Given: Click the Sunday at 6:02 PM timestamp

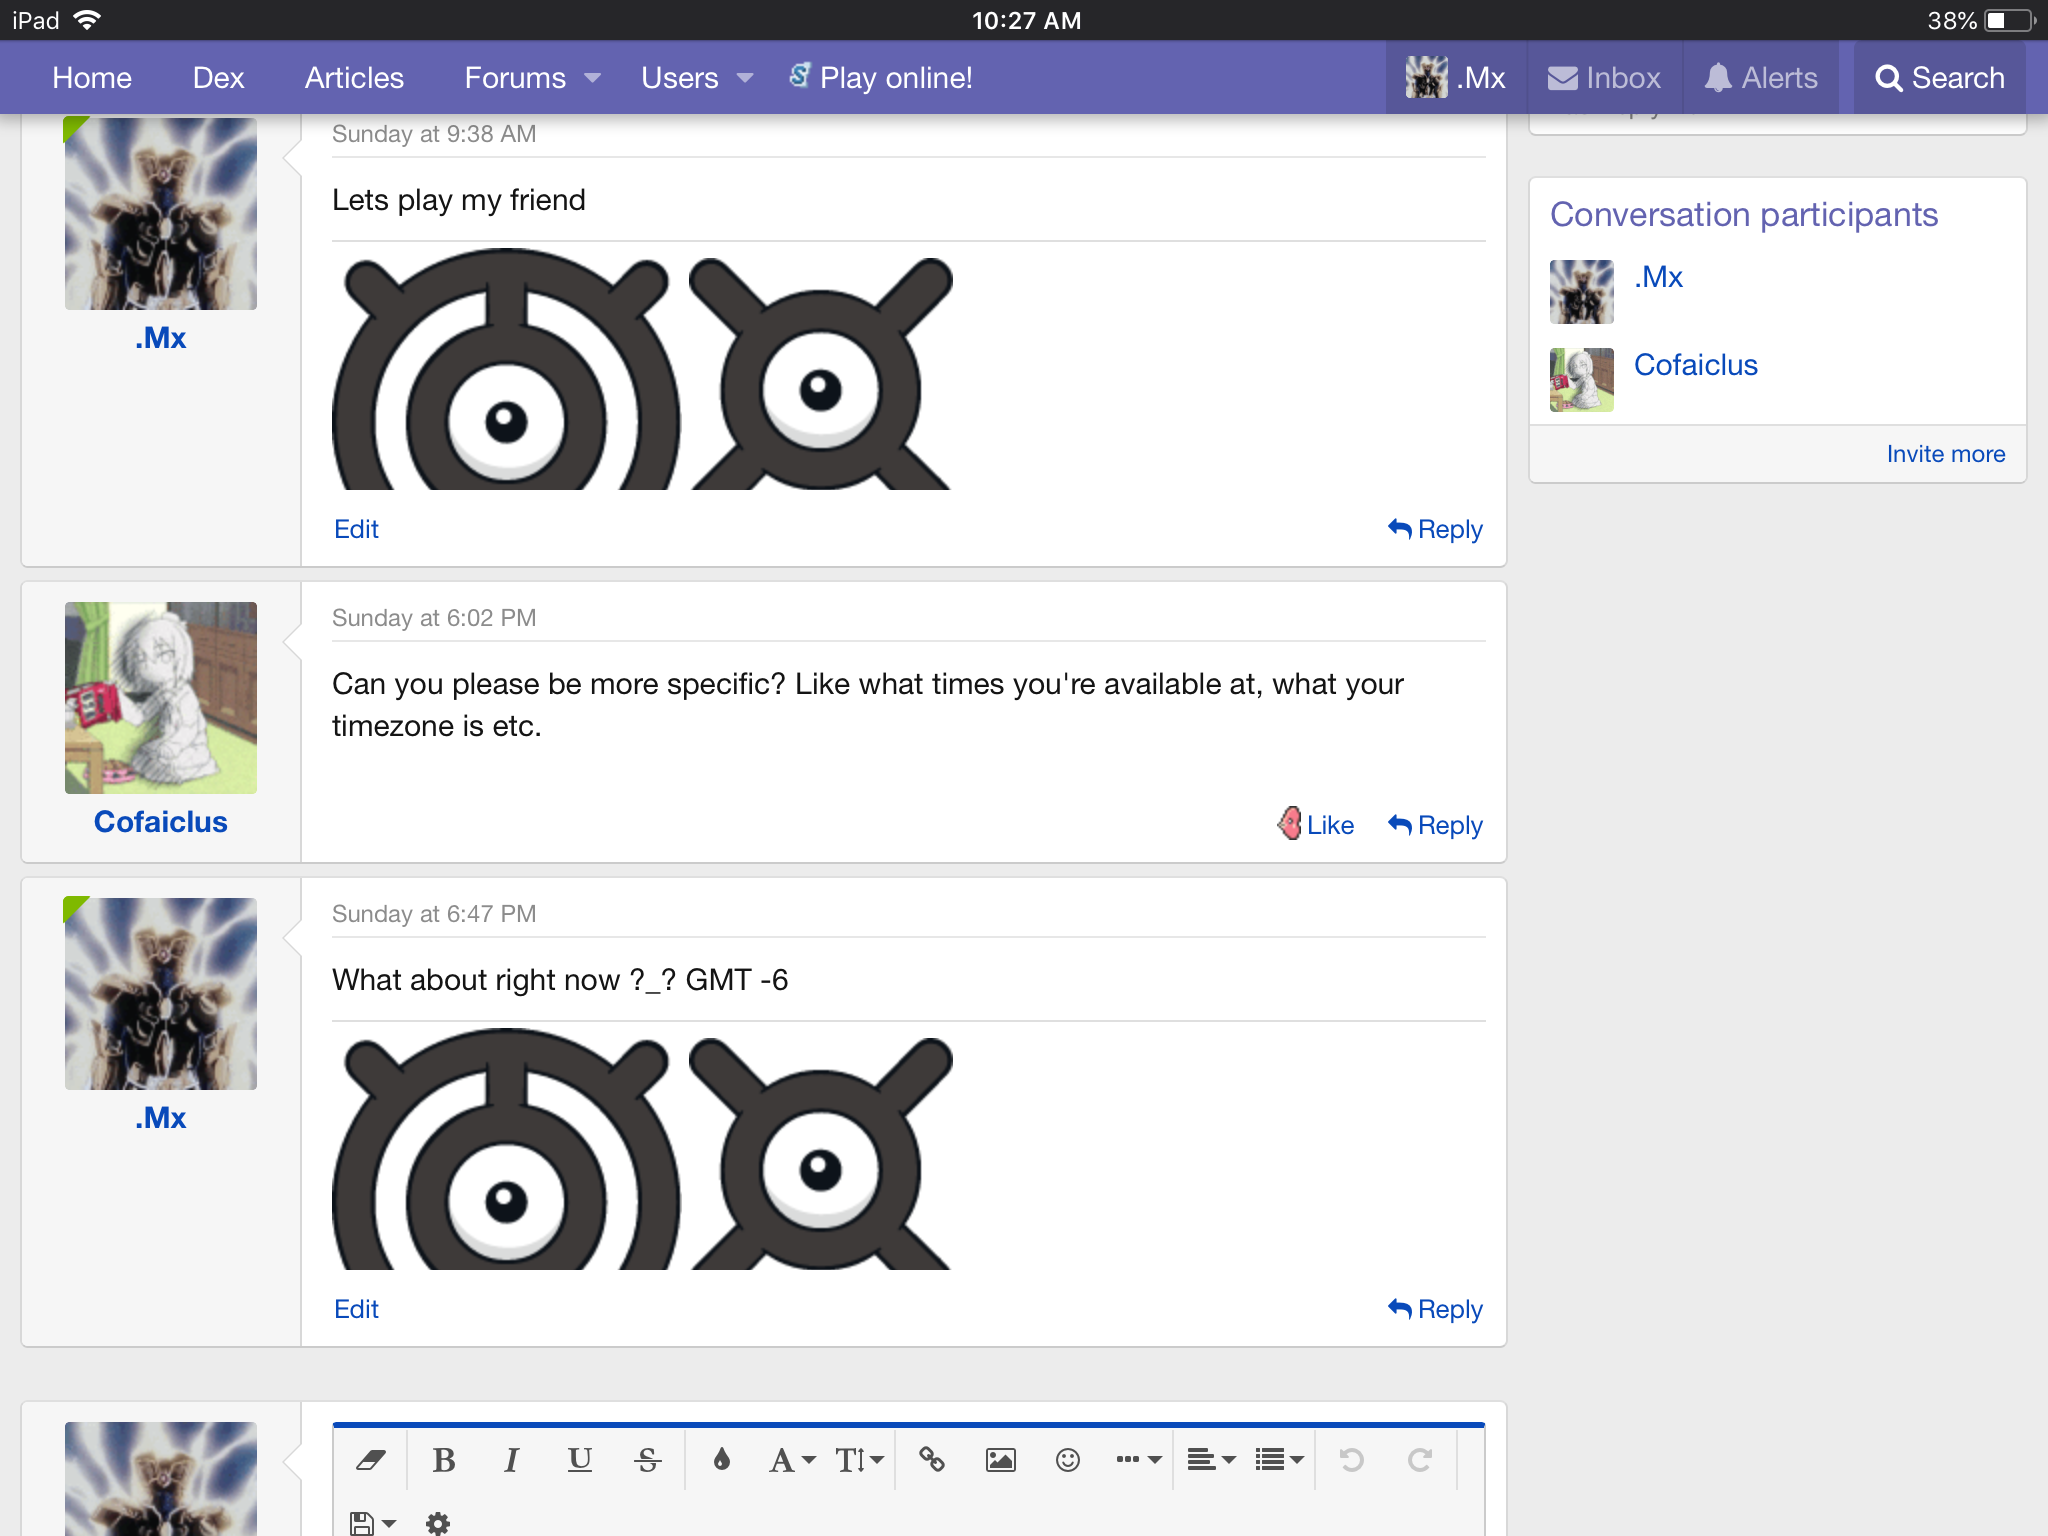Looking at the screenshot, I should pyautogui.click(x=434, y=618).
